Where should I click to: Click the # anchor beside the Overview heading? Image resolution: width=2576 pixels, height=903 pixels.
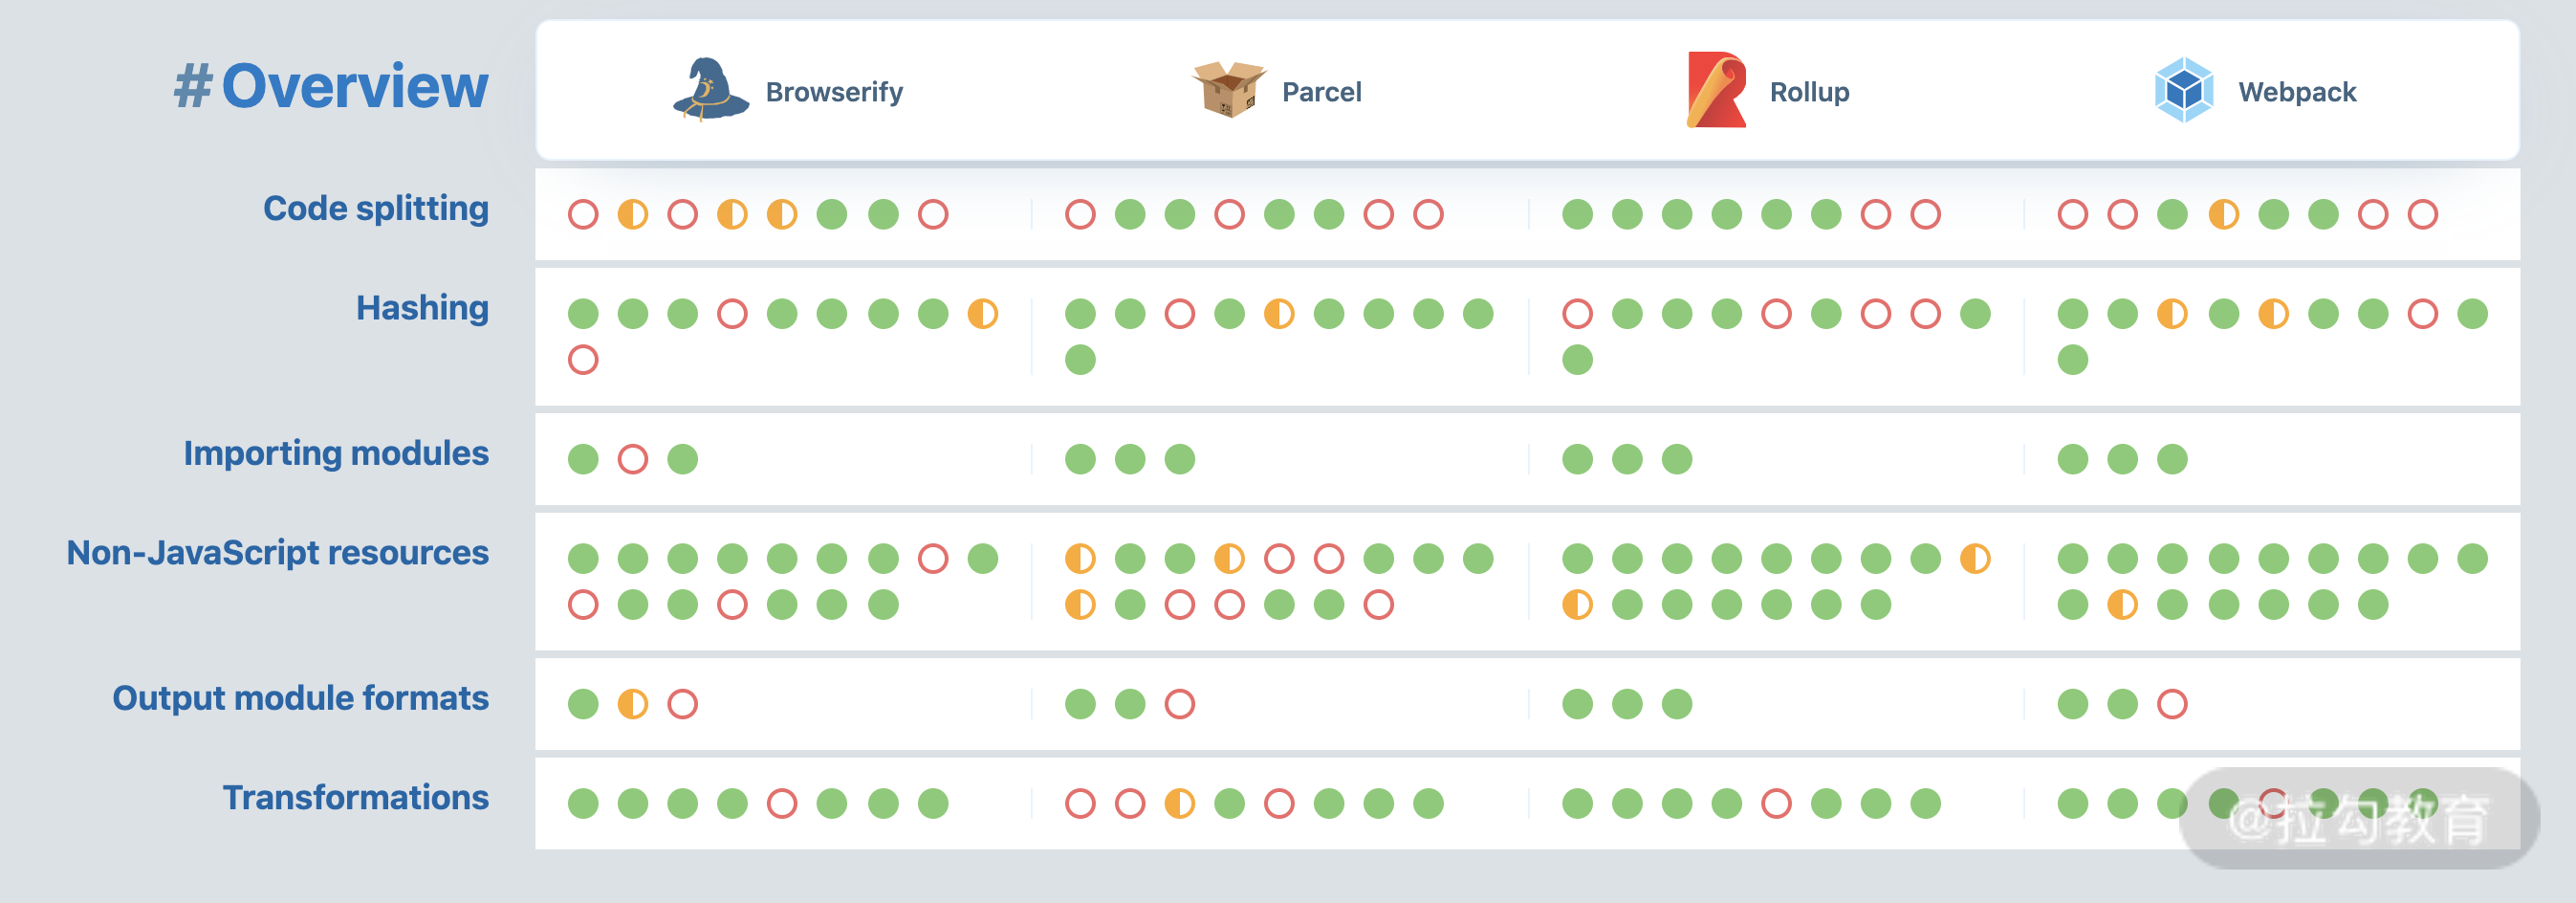[192, 87]
